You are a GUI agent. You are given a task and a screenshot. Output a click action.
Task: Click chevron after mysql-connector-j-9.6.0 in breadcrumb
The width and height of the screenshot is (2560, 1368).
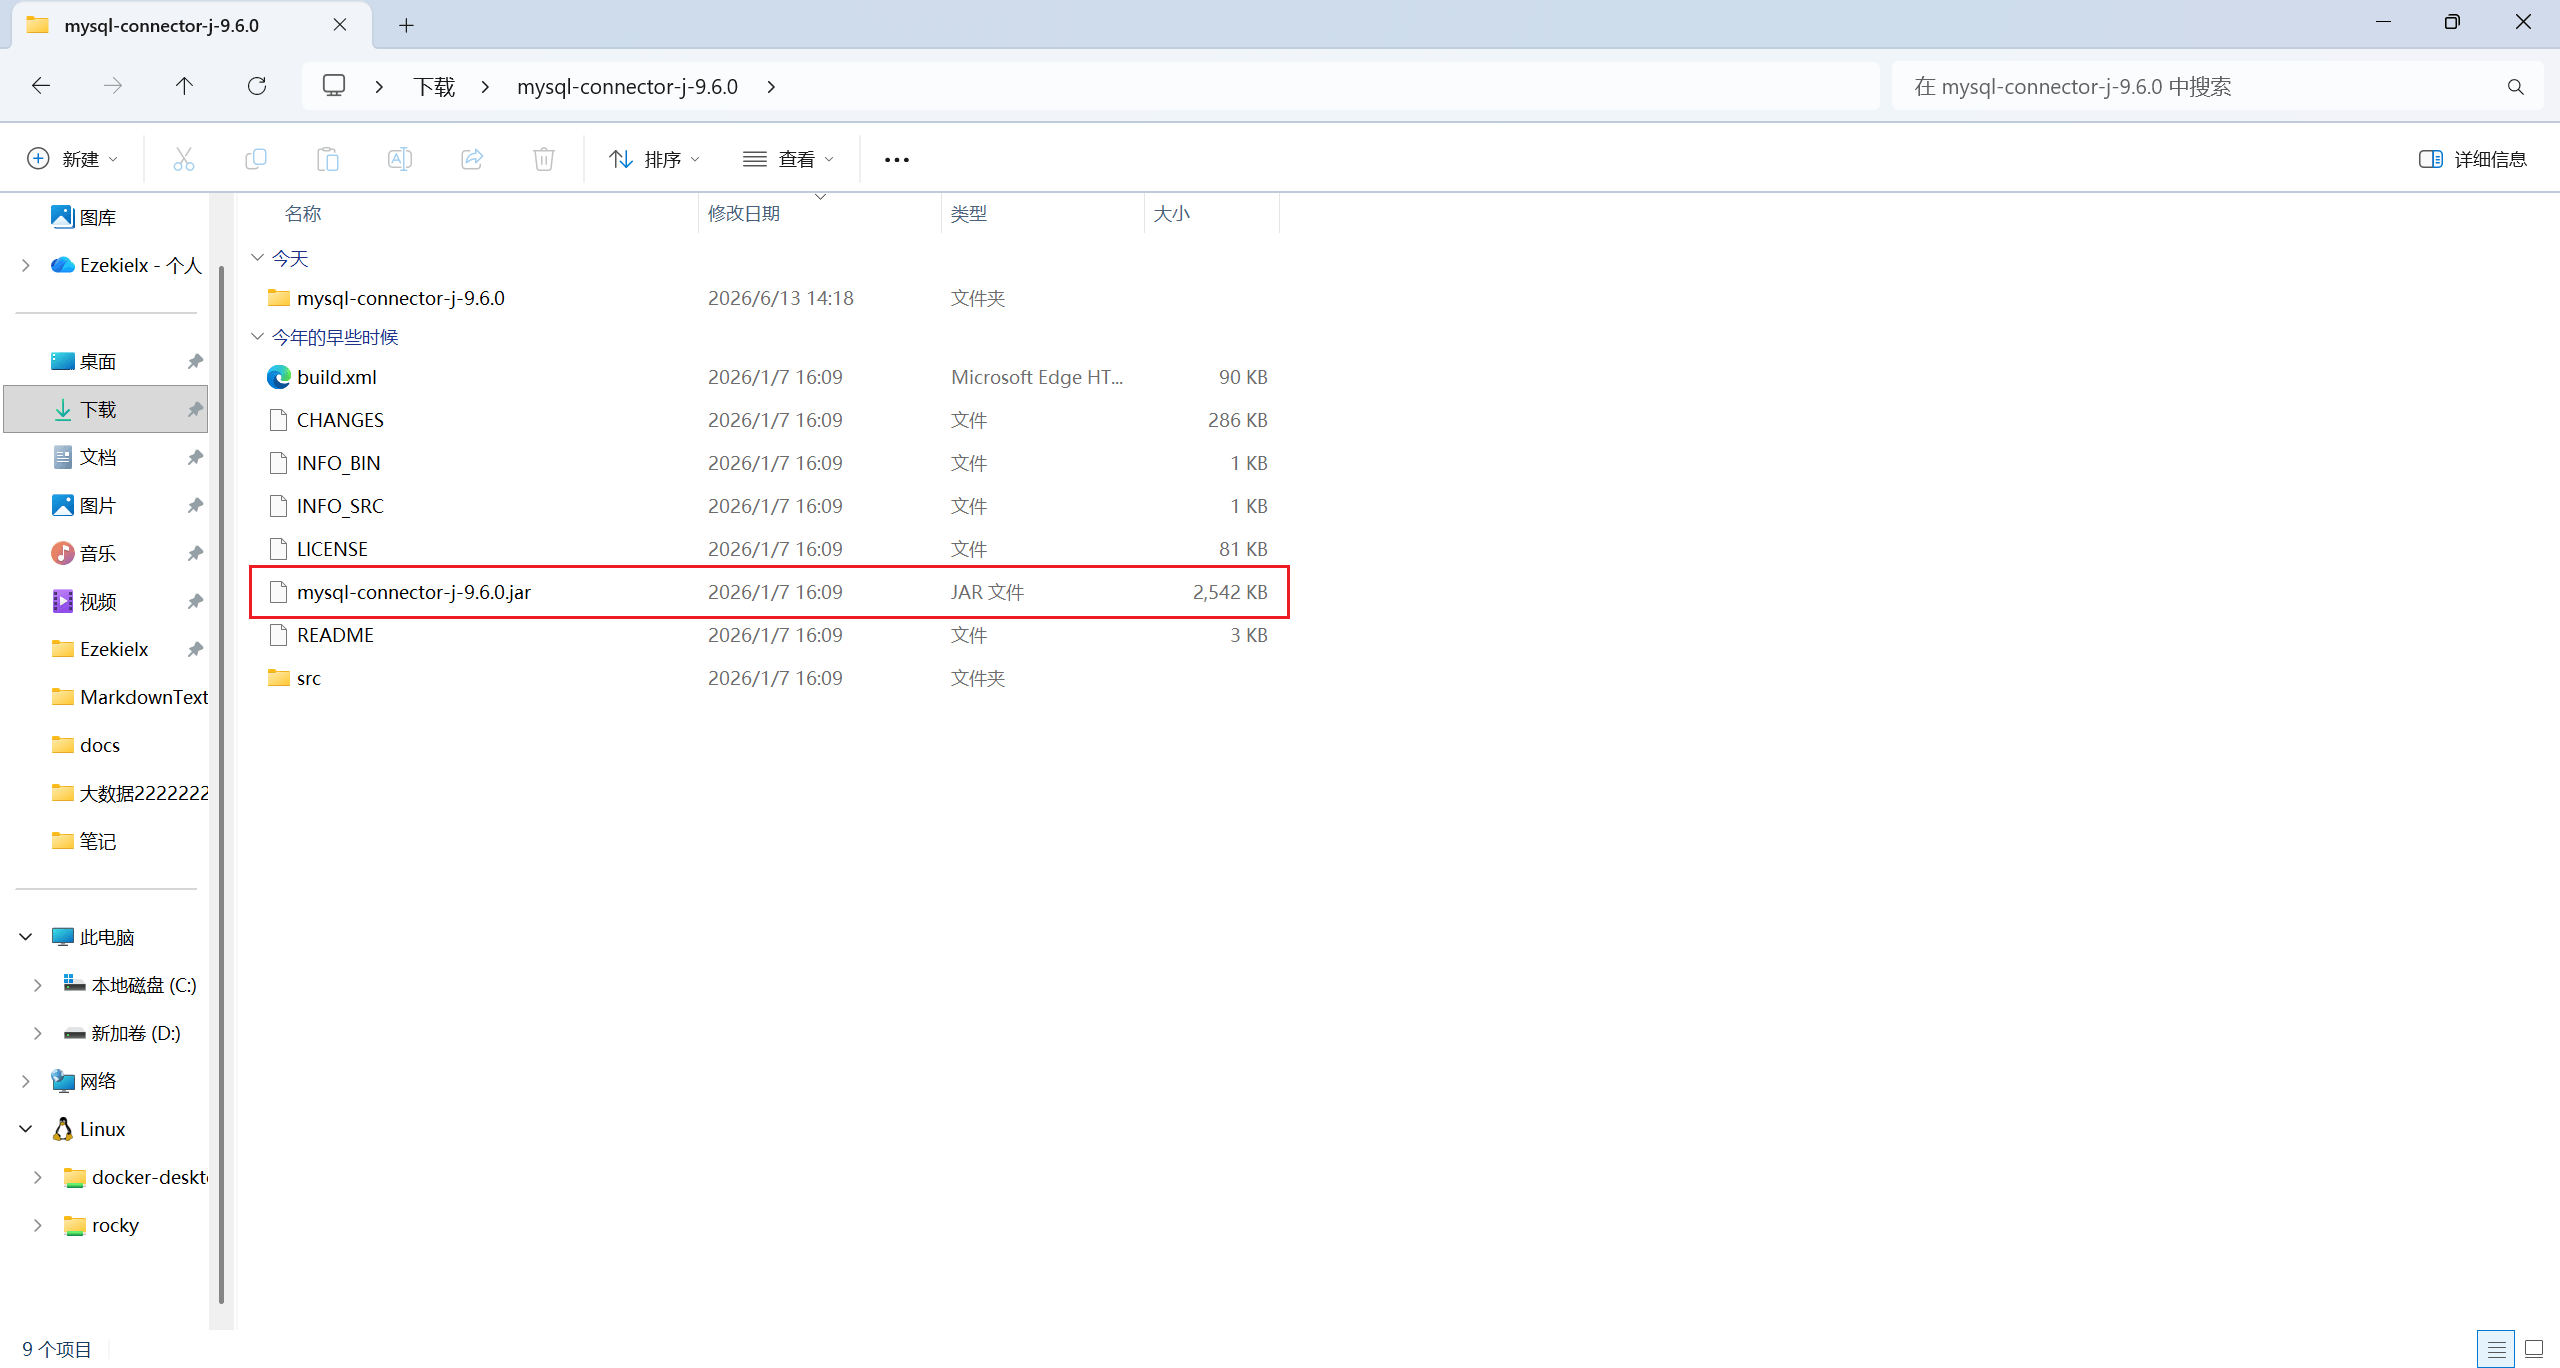tap(771, 87)
